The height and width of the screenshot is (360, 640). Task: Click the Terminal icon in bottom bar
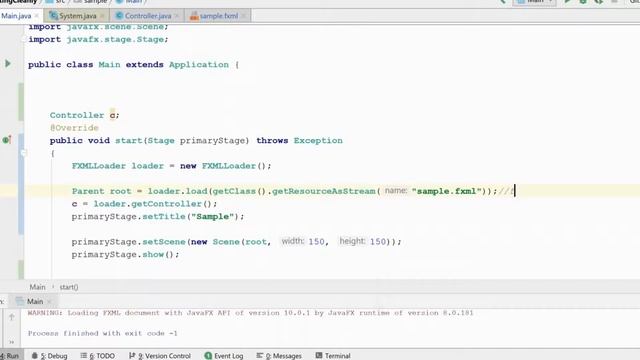319,356
